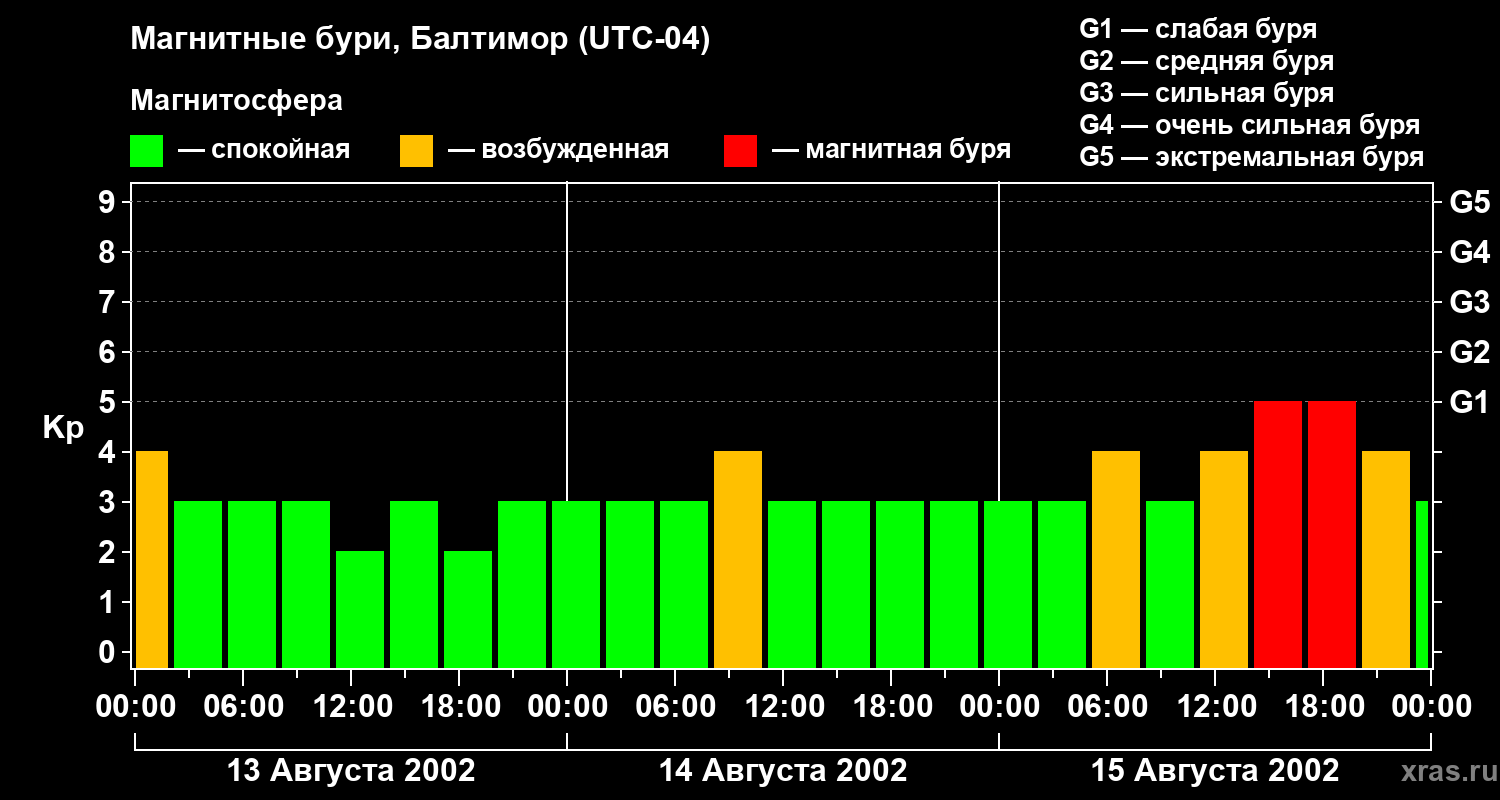
Task: Click the 'G3 — сильная буря' legend line
Action: pyautogui.click(x=1206, y=93)
